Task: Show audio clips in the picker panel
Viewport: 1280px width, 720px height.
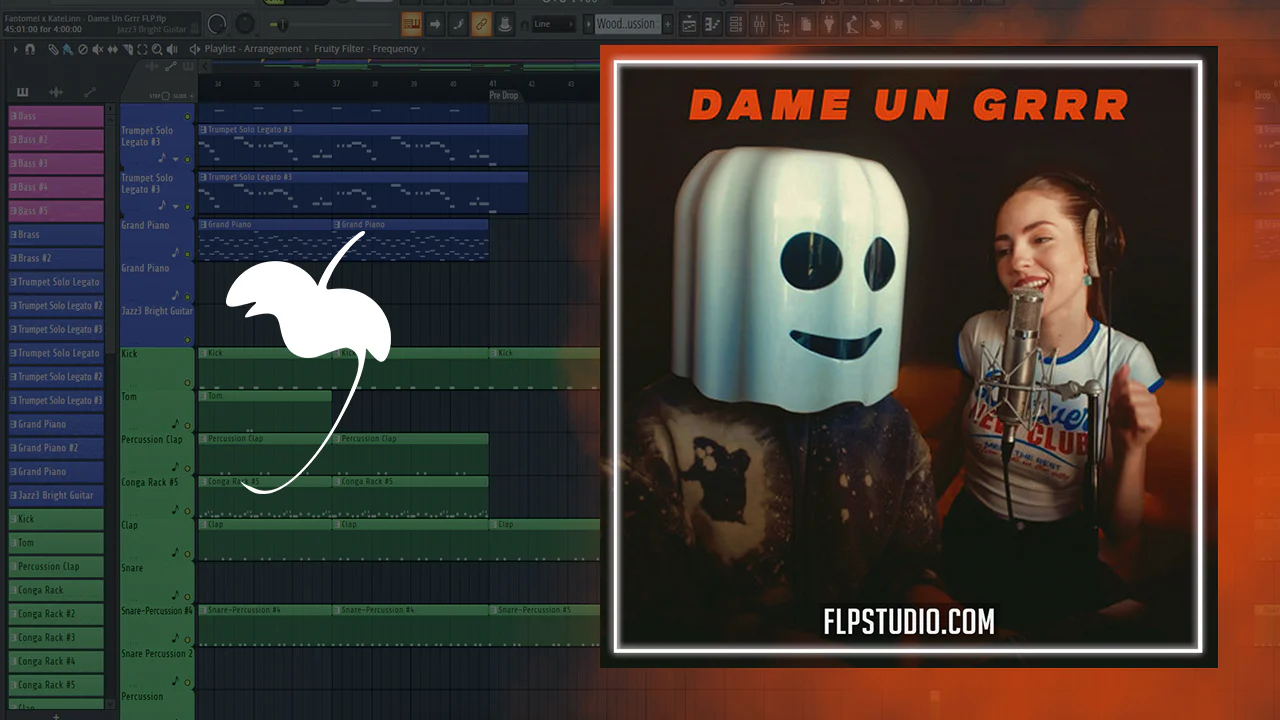Action: [56, 92]
